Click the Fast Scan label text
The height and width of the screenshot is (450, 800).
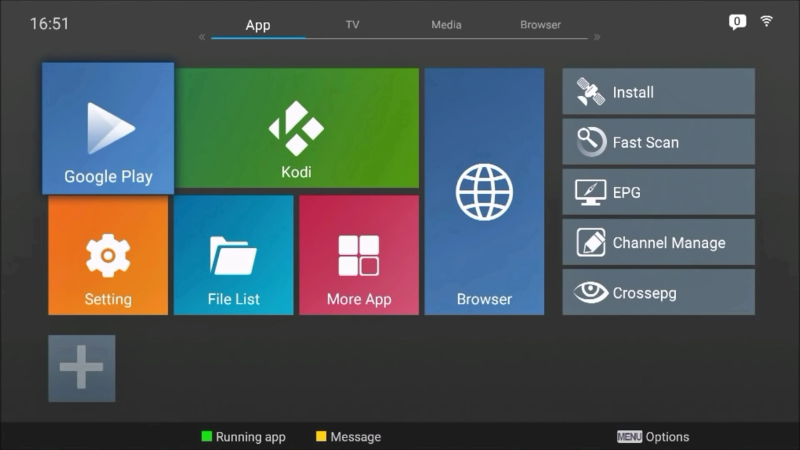pos(646,142)
